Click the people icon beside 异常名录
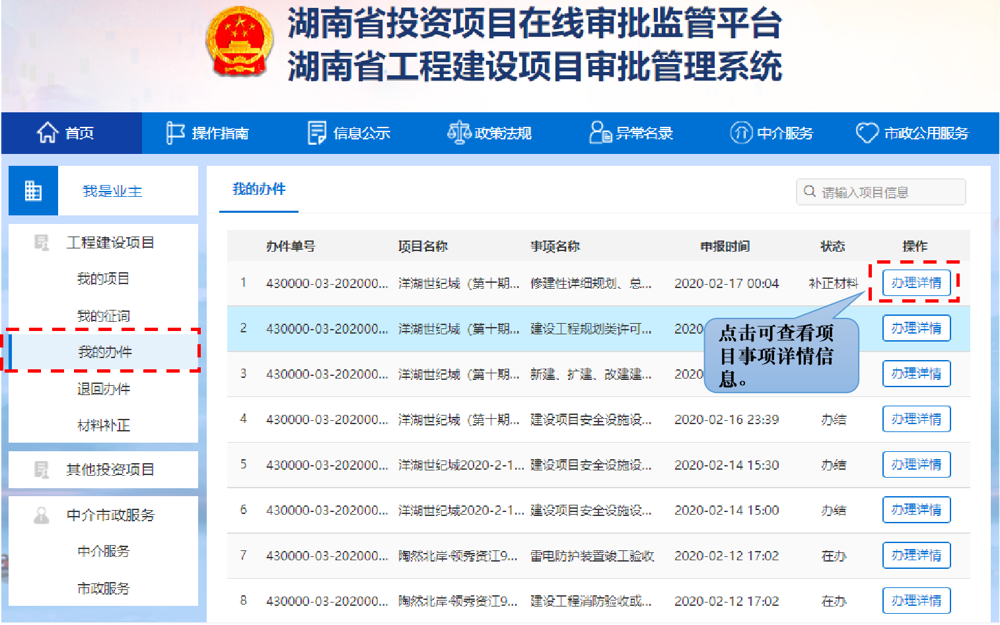 [x=598, y=131]
